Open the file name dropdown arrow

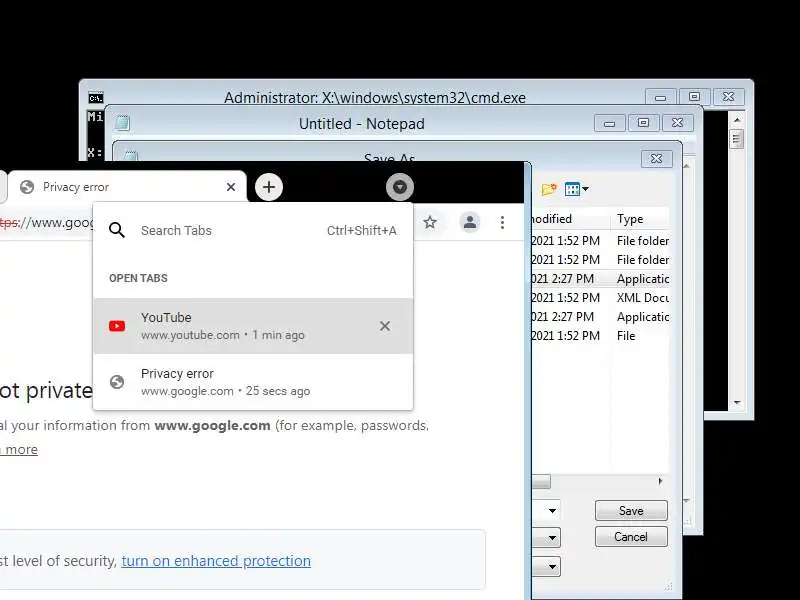[x=552, y=511]
